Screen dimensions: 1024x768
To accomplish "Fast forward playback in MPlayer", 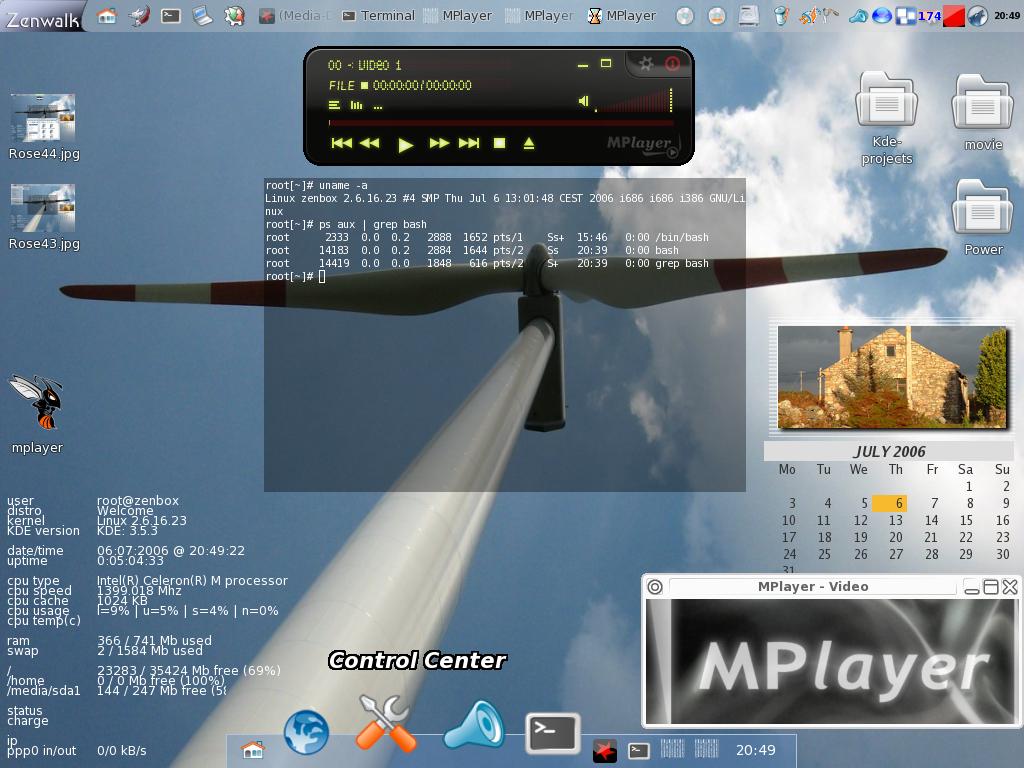I will 439,143.
